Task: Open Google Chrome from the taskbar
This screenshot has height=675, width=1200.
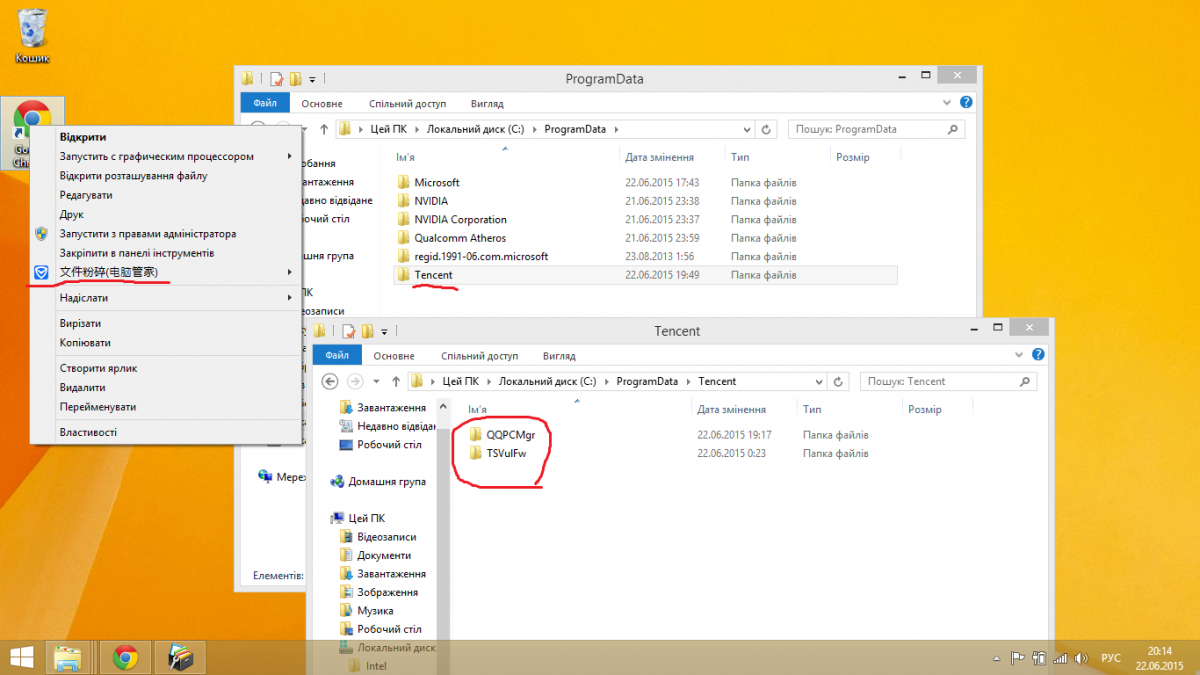Action: [125, 657]
